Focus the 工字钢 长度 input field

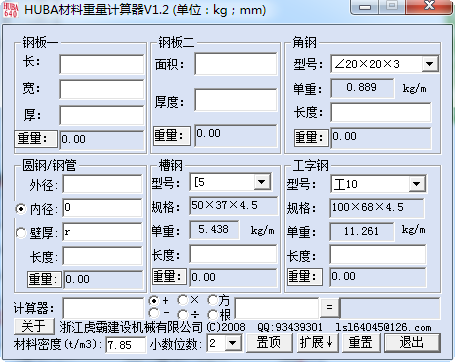378,255
